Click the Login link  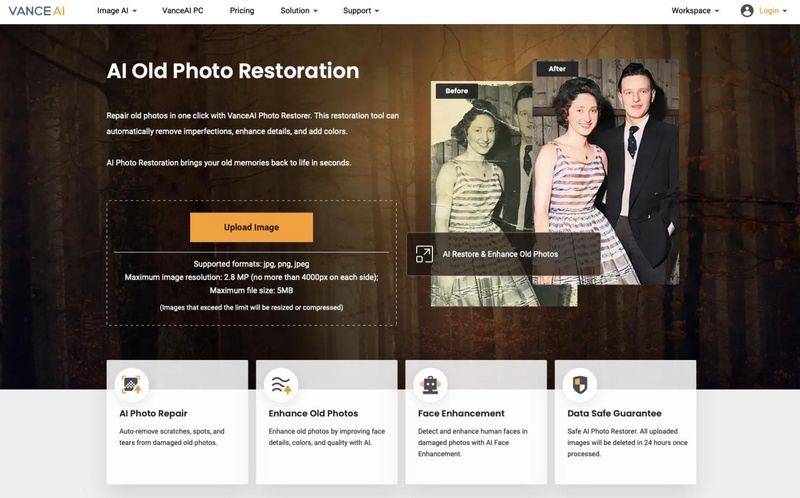pyautogui.click(x=768, y=11)
